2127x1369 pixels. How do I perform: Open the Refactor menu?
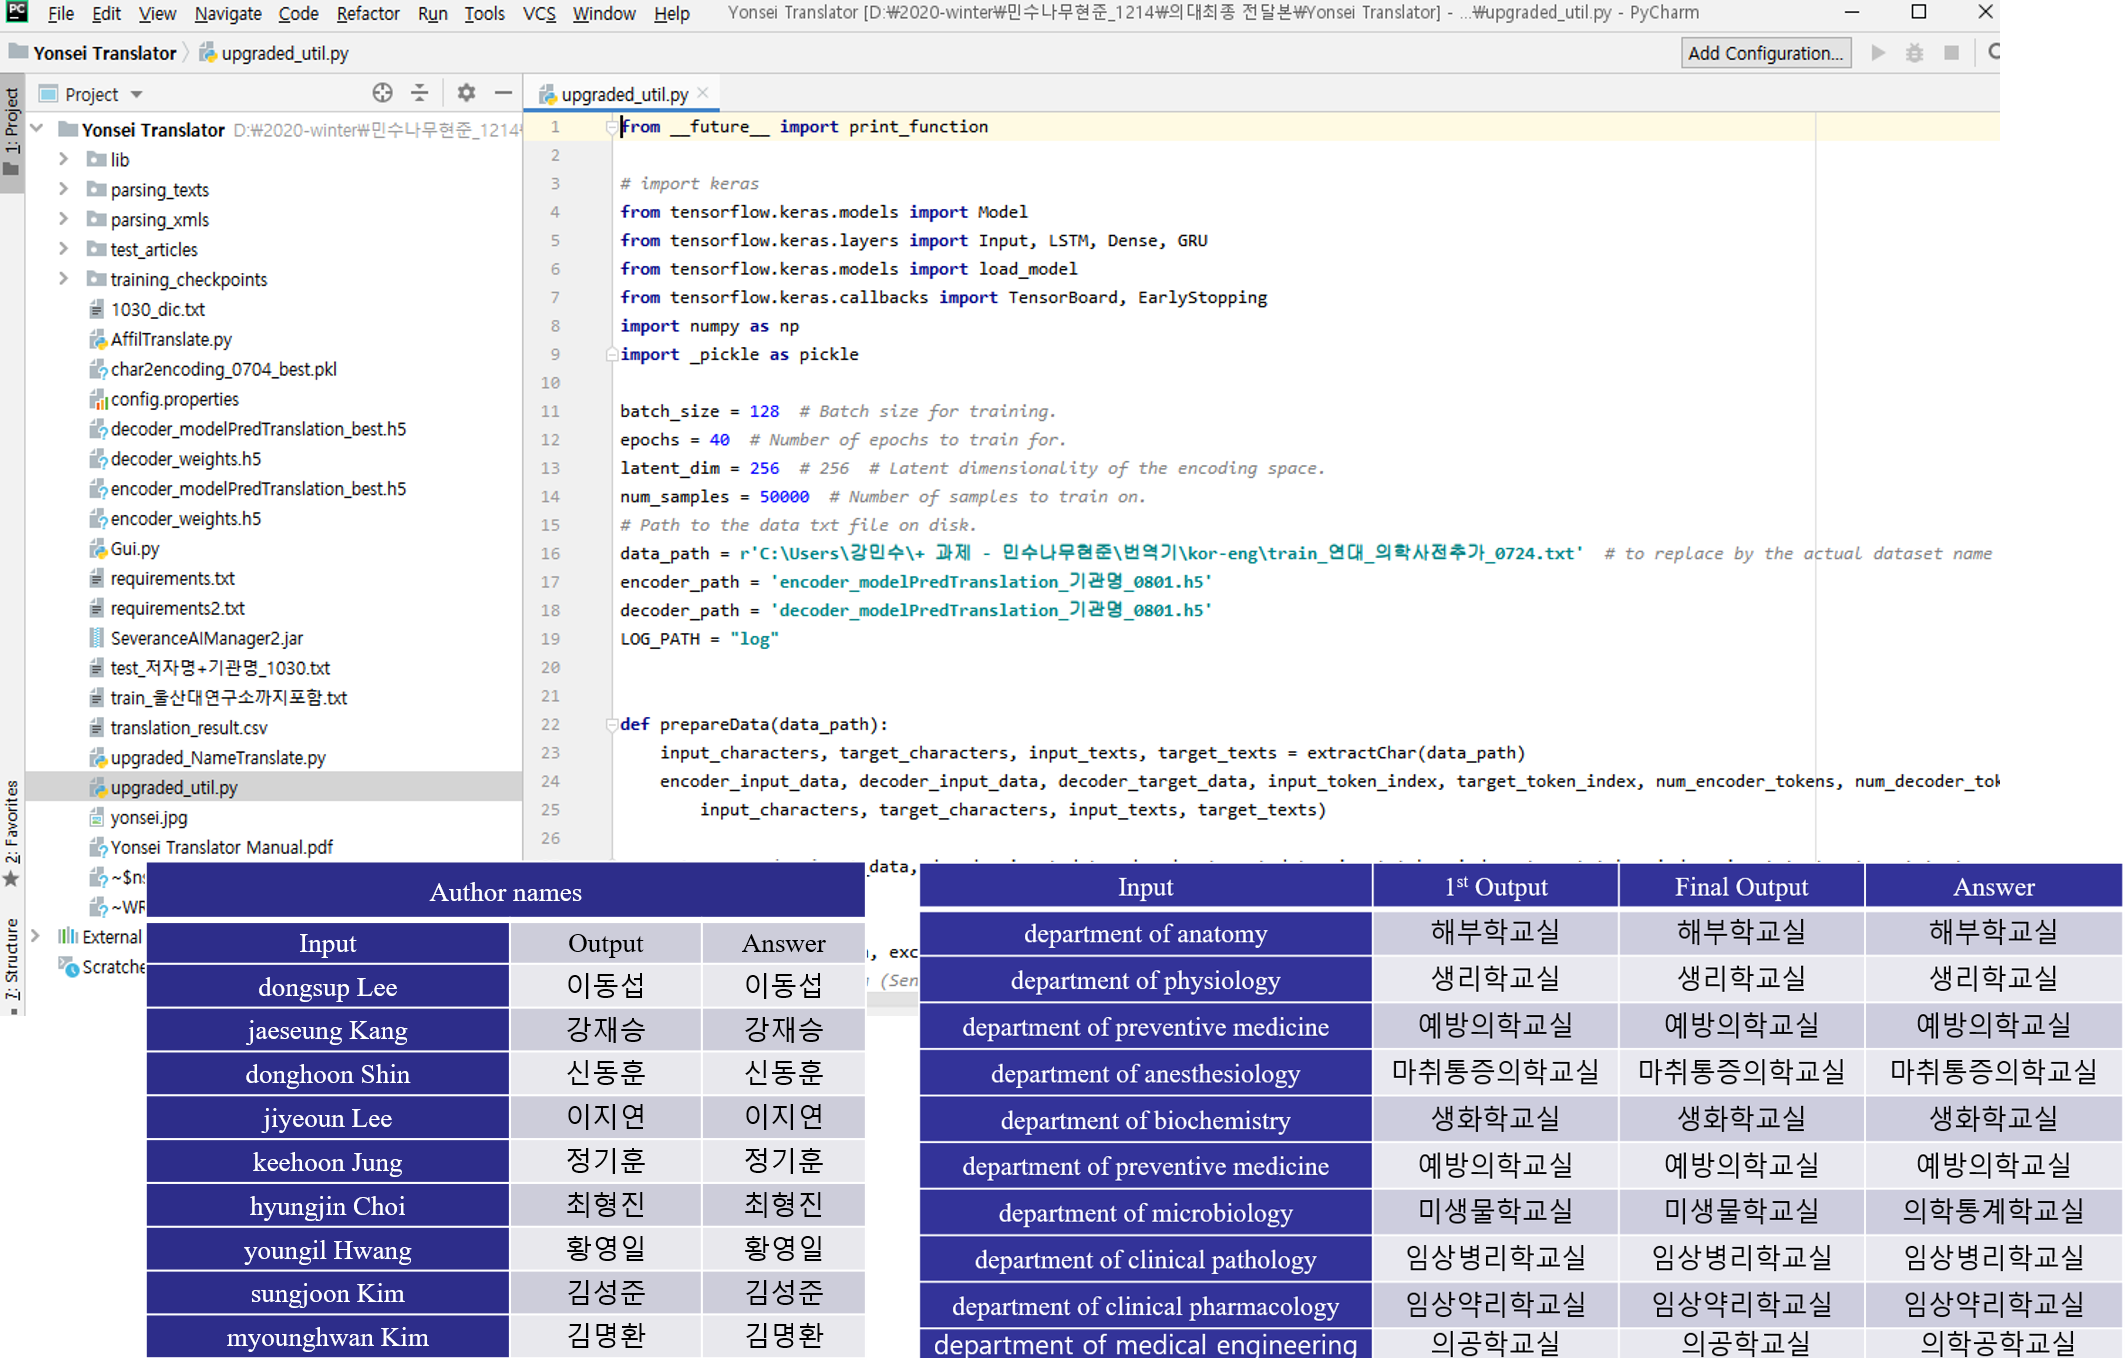pos(368,13)
